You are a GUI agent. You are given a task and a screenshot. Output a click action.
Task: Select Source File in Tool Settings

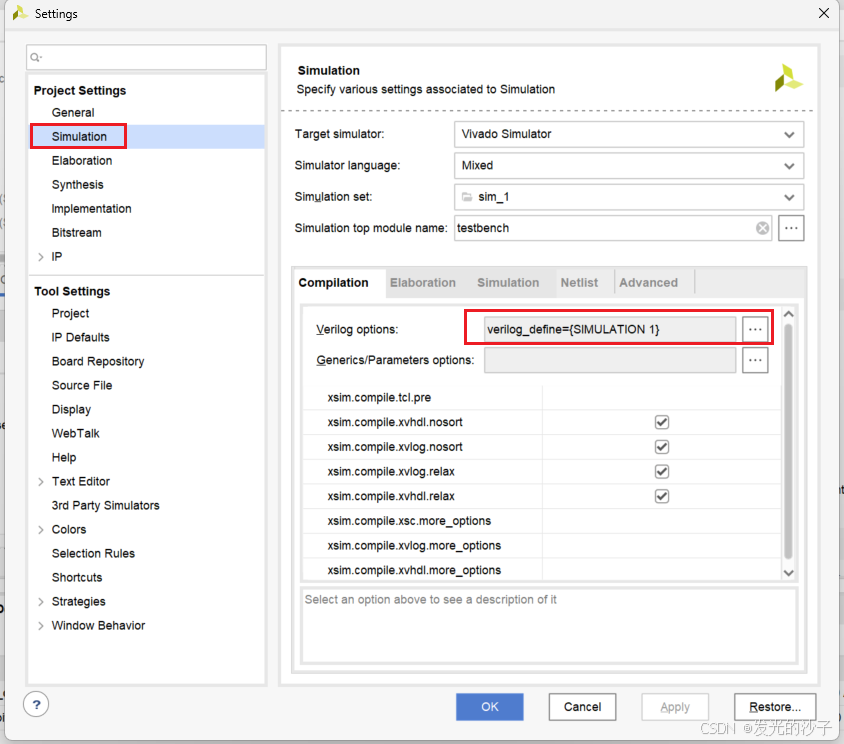point(82,385)
